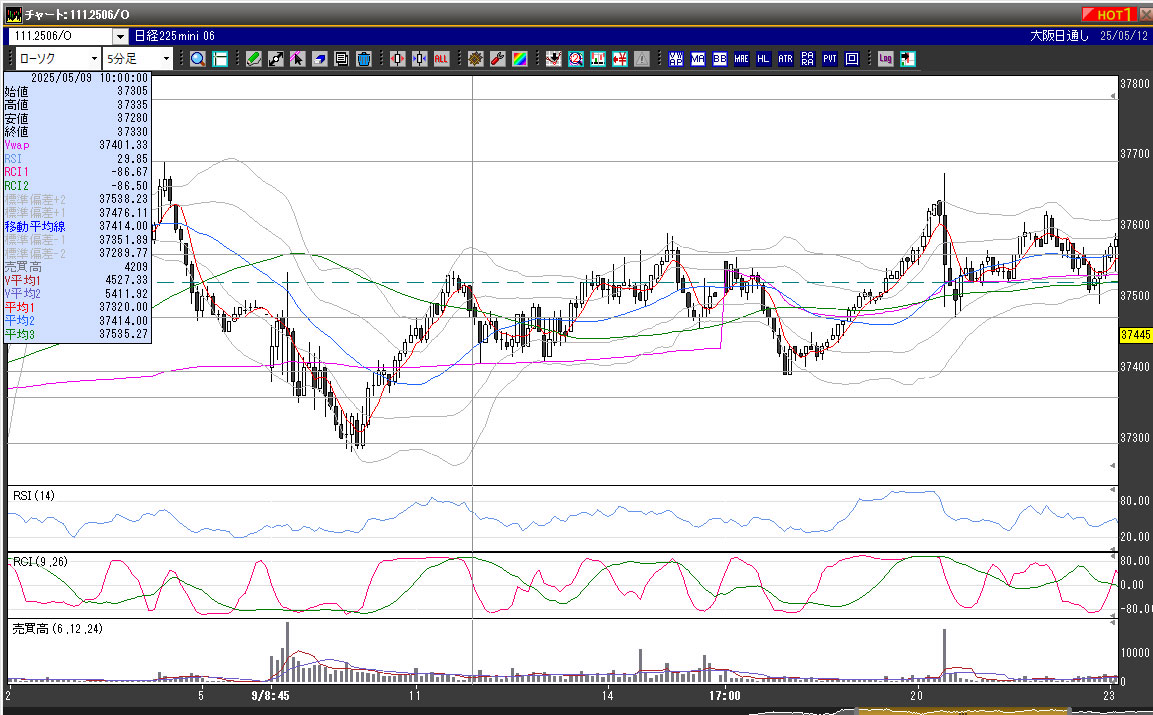Viewport: 1153px width, 715px height.
Task: Click the magnifier zoom tool icon
Action: pyautogui.click(x=198, y=59)
